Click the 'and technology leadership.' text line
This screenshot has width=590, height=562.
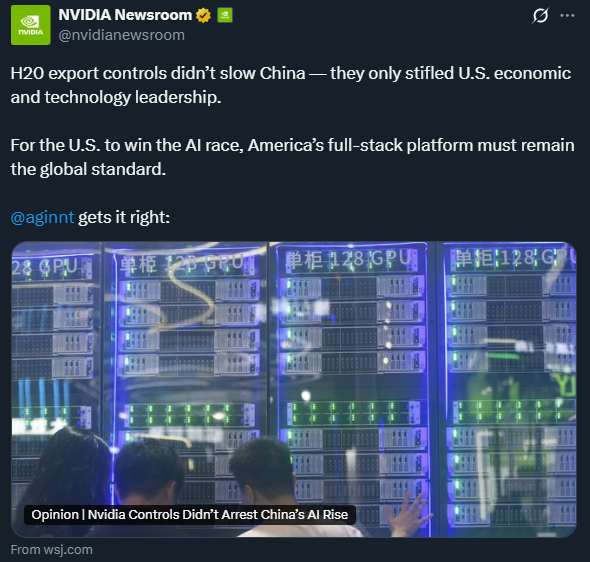pos(116,97)
